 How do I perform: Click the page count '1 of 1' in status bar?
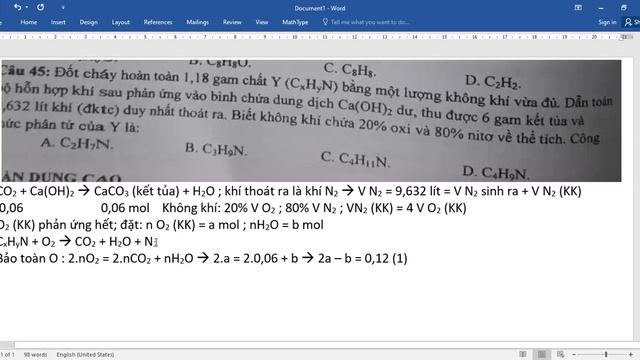tap(7, 355)
